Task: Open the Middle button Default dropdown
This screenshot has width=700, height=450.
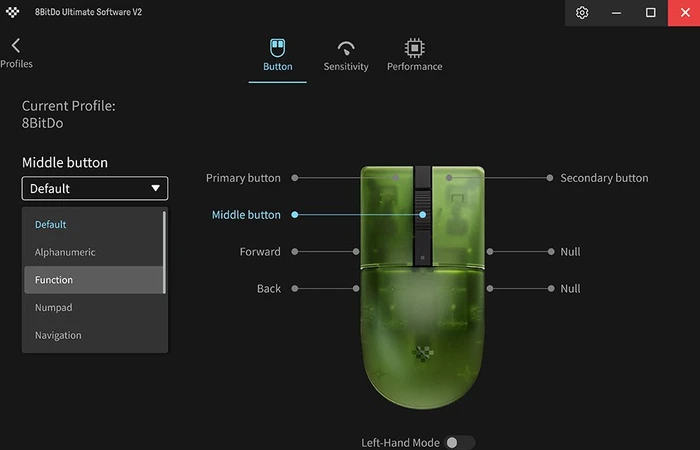Action: tap(95, 188)
